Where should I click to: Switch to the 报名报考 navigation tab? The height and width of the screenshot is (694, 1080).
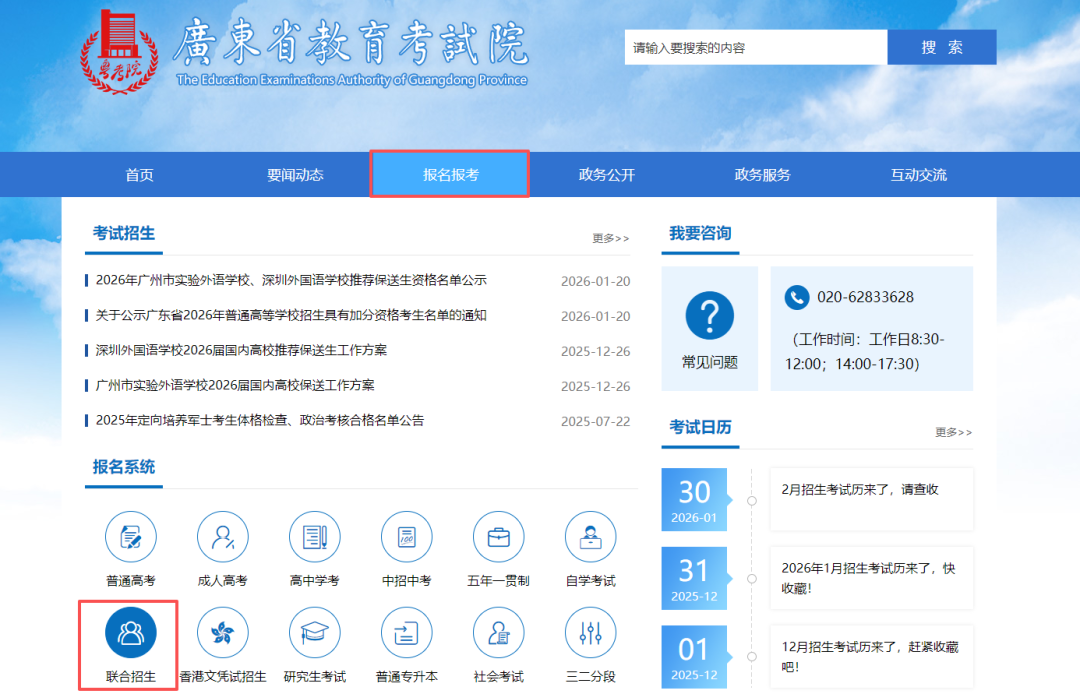point(450,175)
